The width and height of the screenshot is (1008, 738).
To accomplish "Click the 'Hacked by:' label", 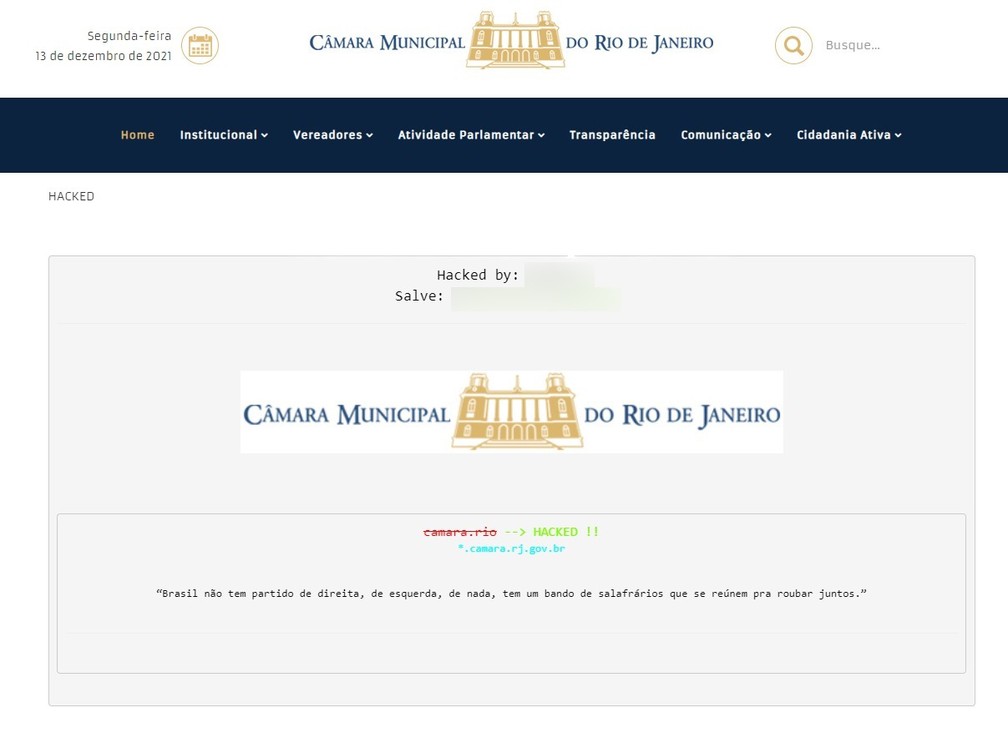I will (x=477, y=275).
